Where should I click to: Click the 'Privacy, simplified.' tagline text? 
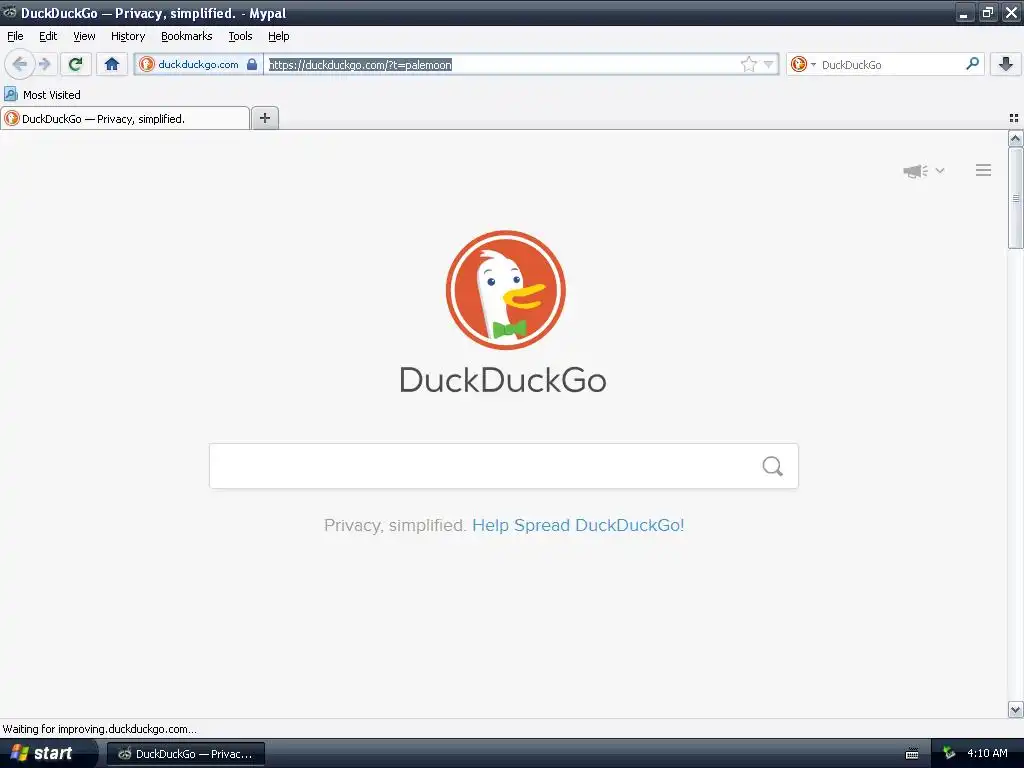coord(395,525)
